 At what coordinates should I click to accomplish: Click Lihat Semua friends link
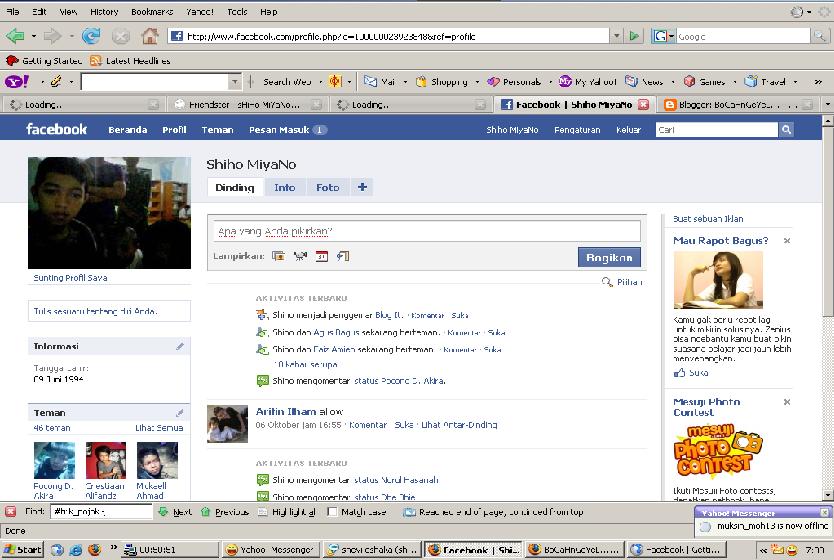click(159, 428)
